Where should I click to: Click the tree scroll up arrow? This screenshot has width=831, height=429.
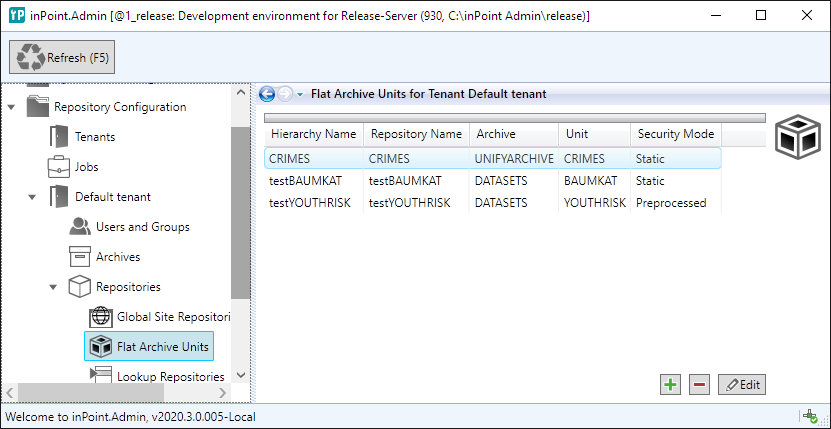click(241, 92)
